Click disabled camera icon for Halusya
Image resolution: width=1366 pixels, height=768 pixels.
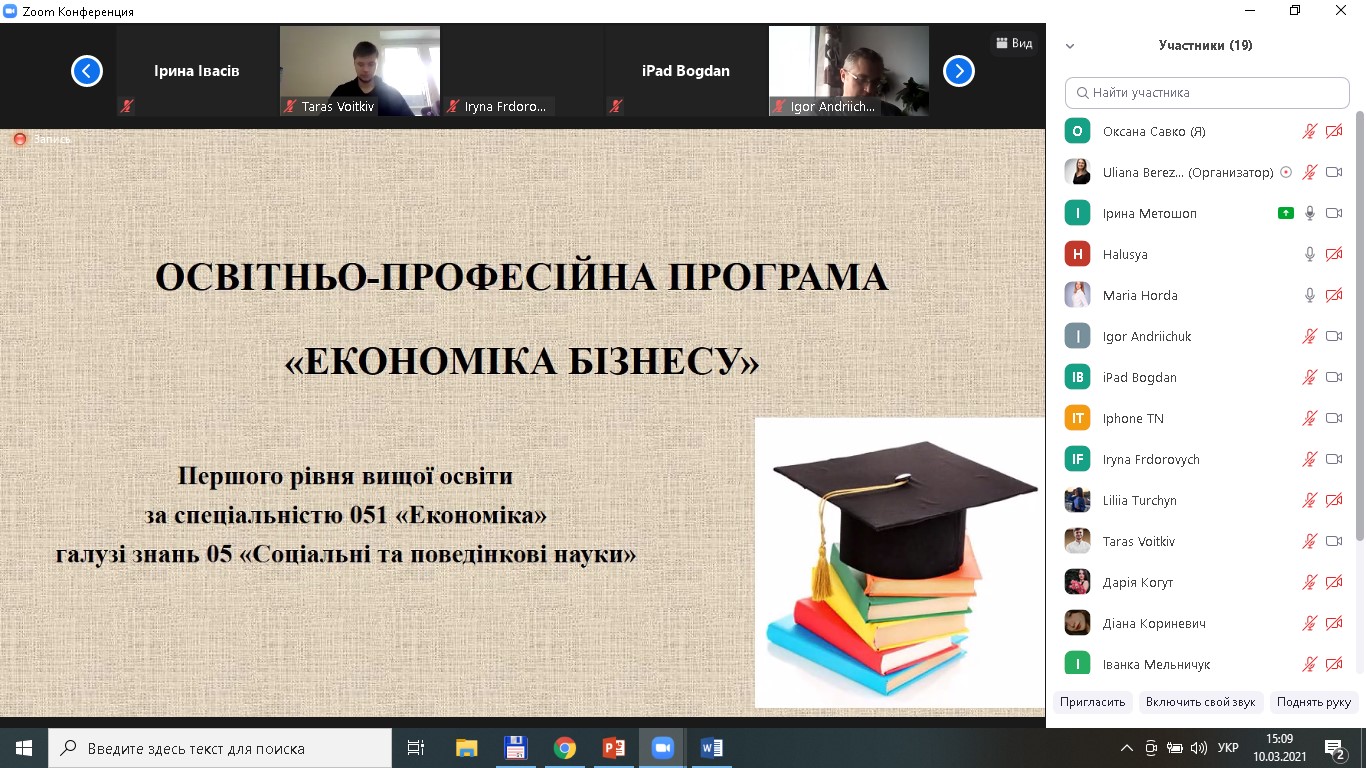[x=1334, y=254]
